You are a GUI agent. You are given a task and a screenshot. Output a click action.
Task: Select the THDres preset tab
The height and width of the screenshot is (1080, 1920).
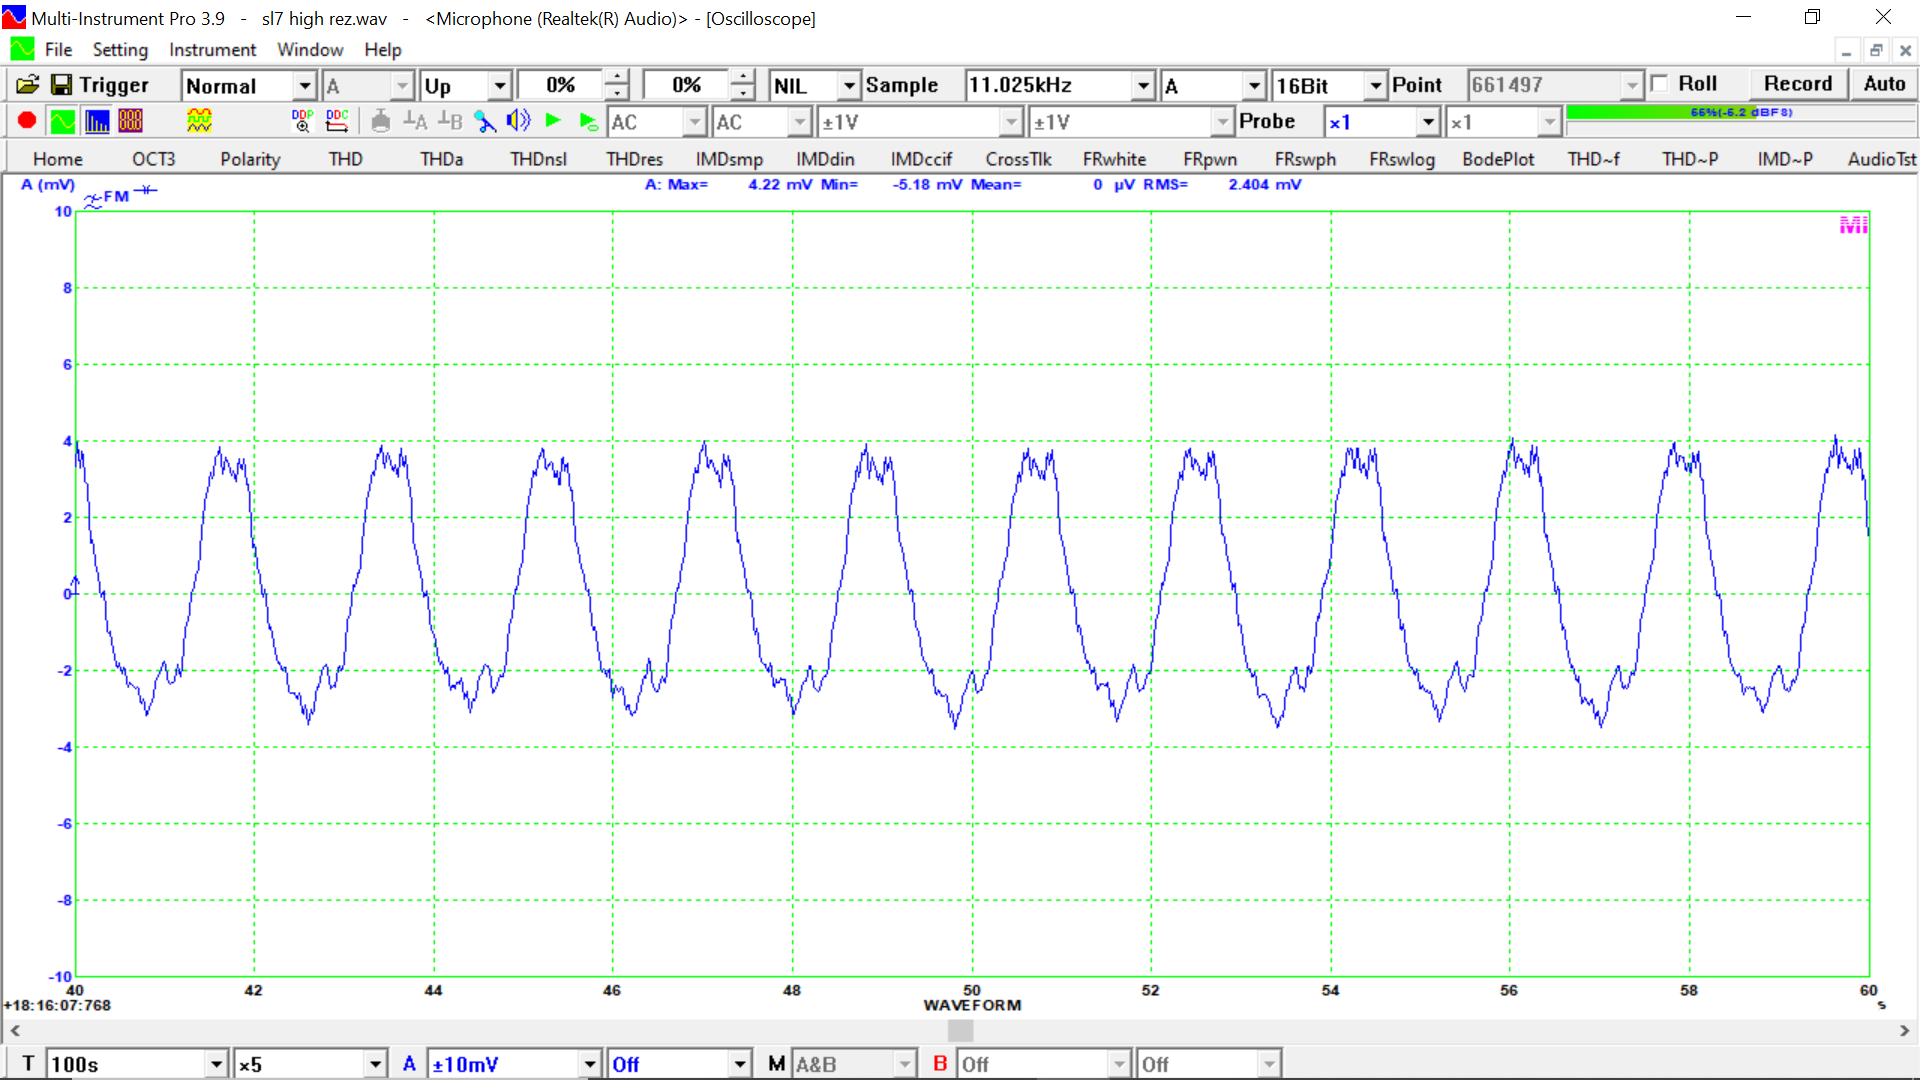(634, 159)
